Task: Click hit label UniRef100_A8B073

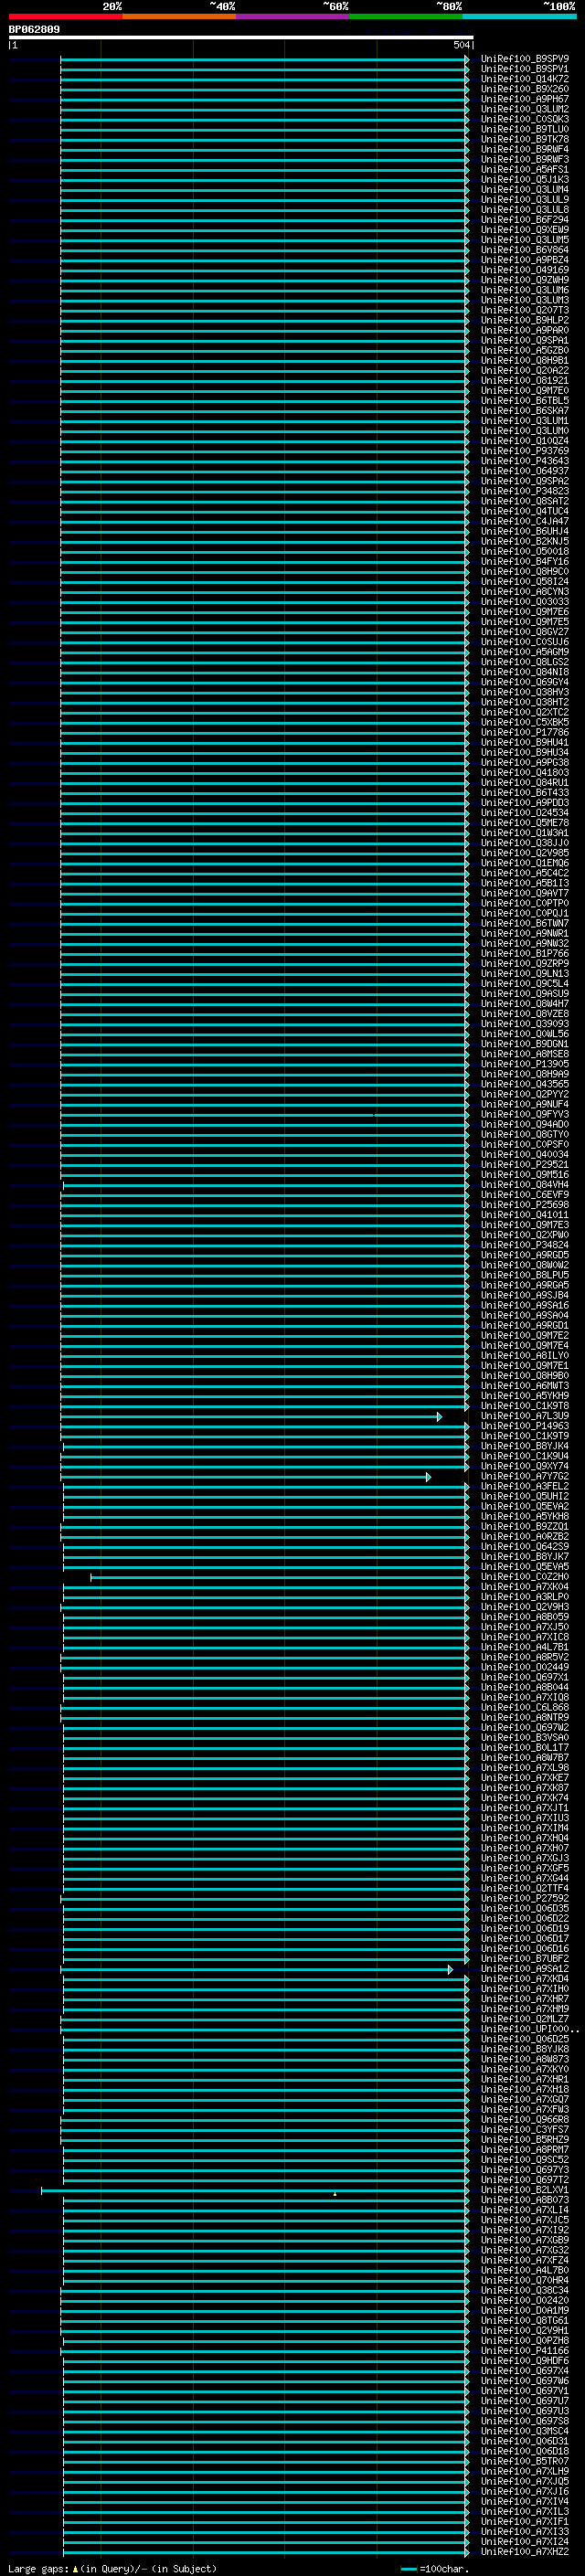Action: pos(525,2200)
